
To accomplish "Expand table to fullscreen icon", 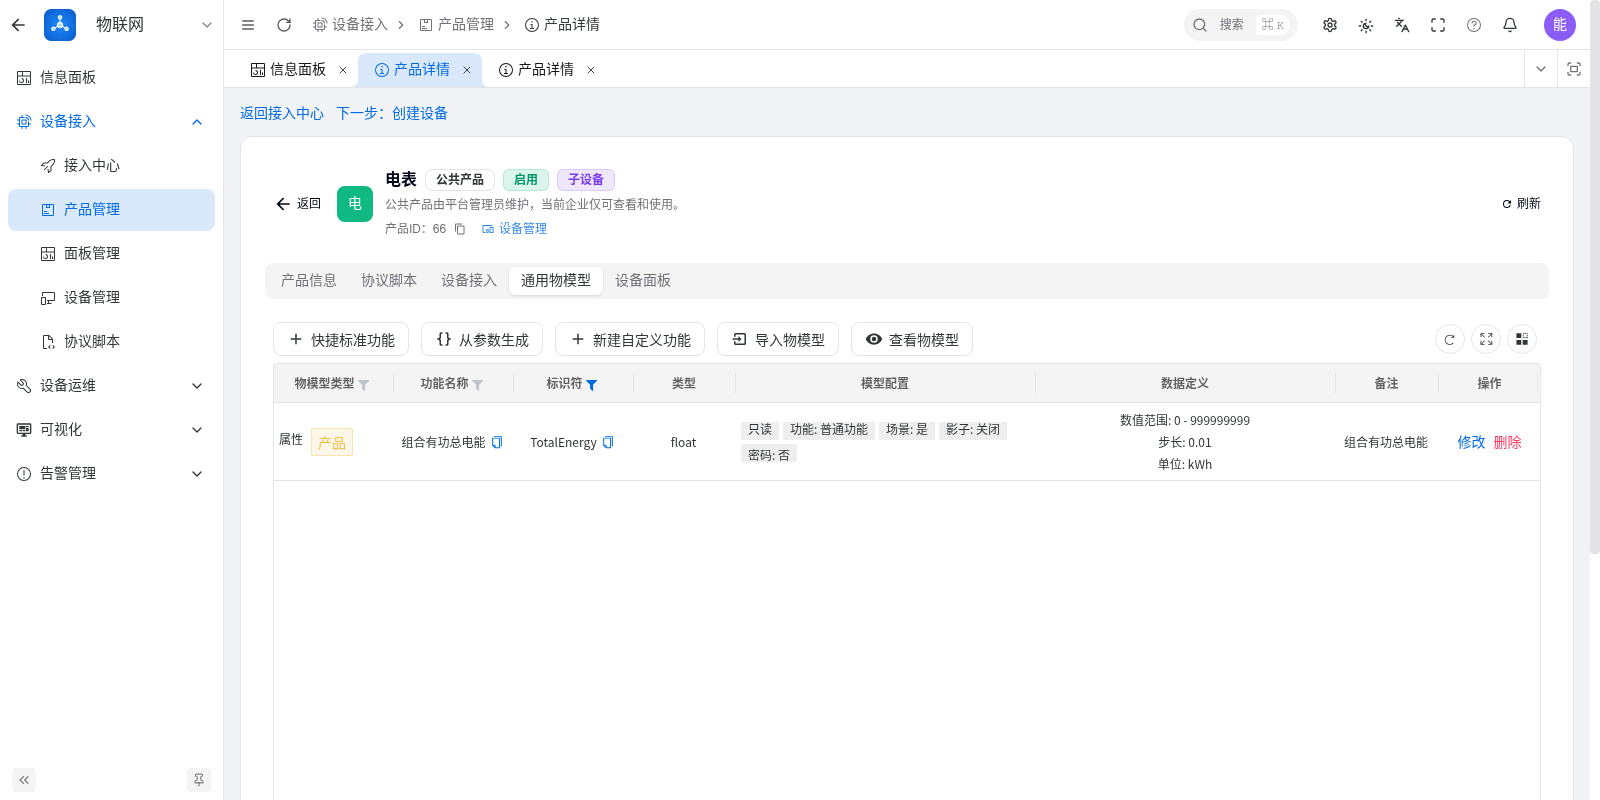I will click(1486, 340).
